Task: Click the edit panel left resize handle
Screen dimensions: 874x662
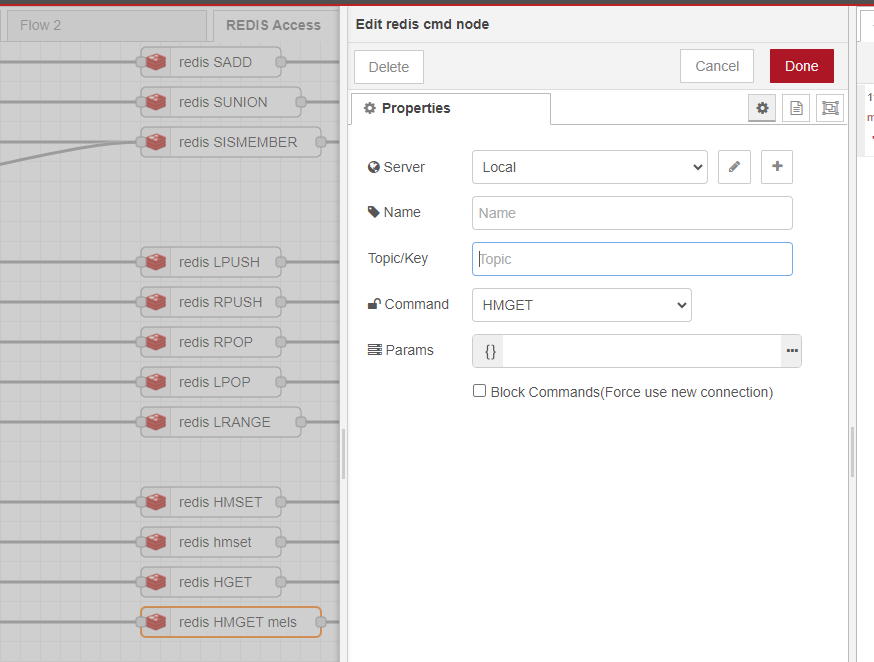Action: [x=343, y=454]
